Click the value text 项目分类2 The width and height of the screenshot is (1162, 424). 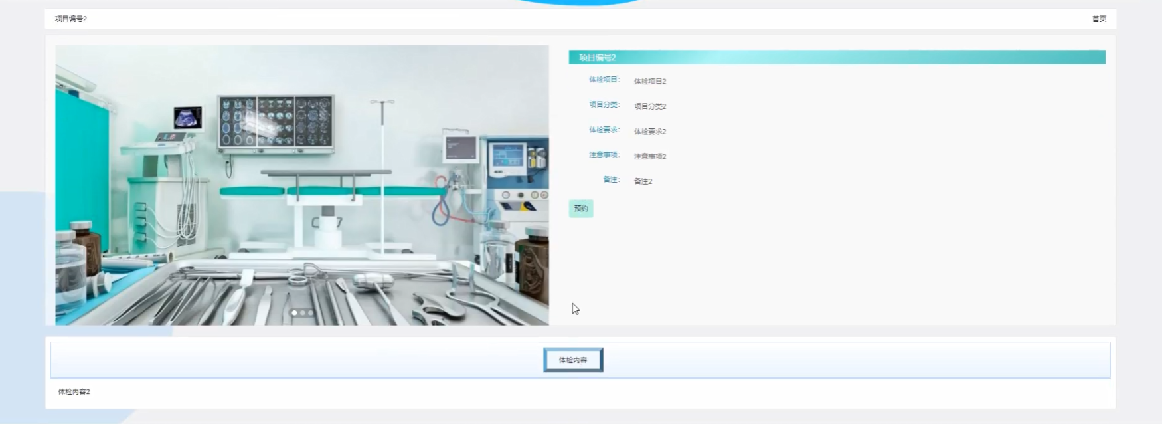tap(650, 106)
